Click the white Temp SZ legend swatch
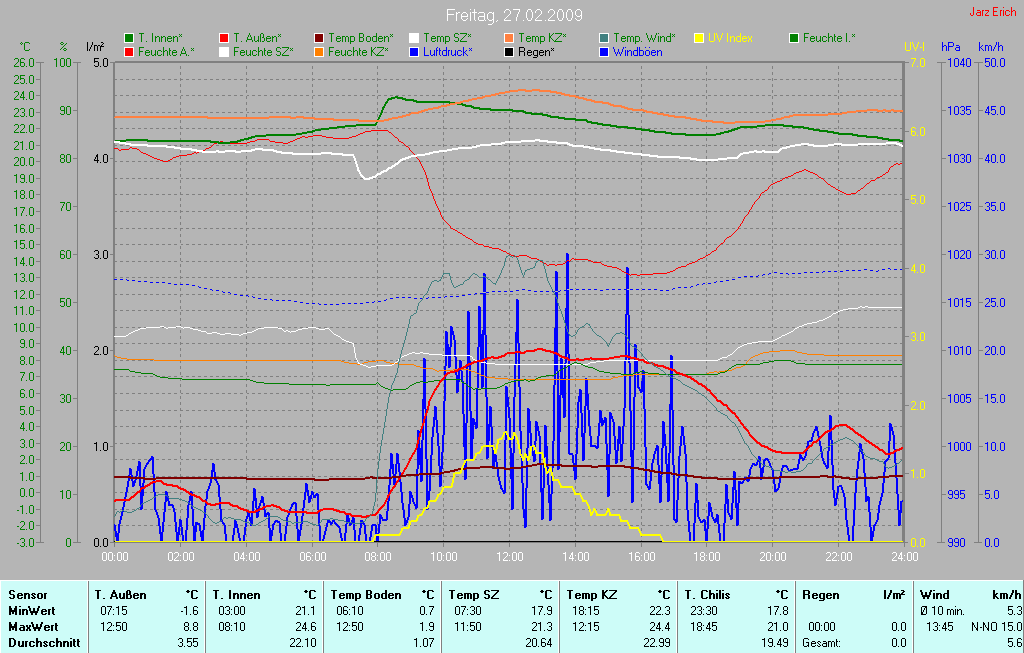This screenshot has width=1024, height=653. (x=414, y=38)
